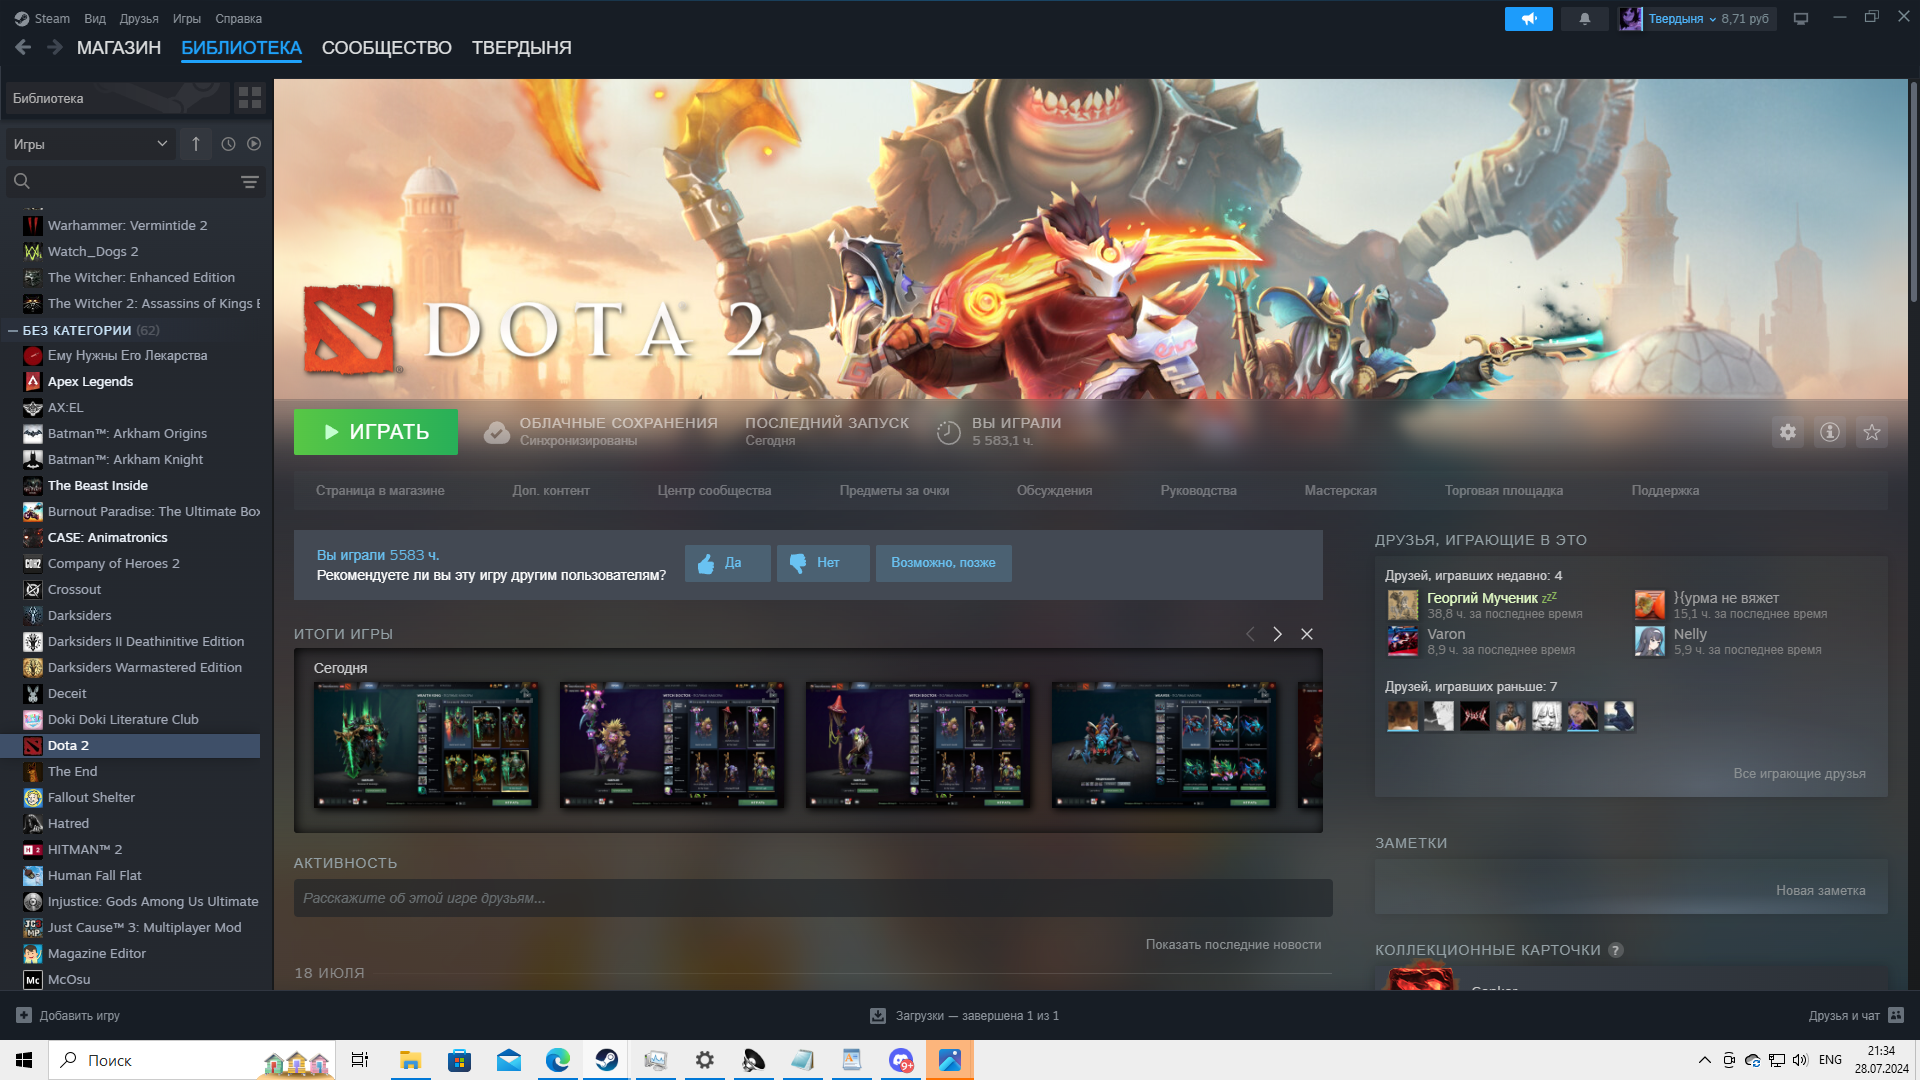This screenshot has width=1920, height=1080.
Task: Toggle sort by recent activity clock icon
Action: pos(228,144)
